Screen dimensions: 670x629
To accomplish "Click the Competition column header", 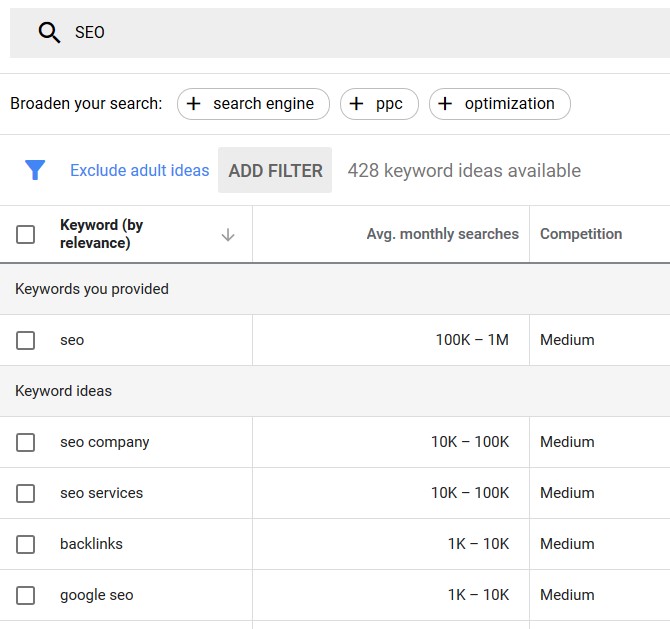I will tap(581, 234).
